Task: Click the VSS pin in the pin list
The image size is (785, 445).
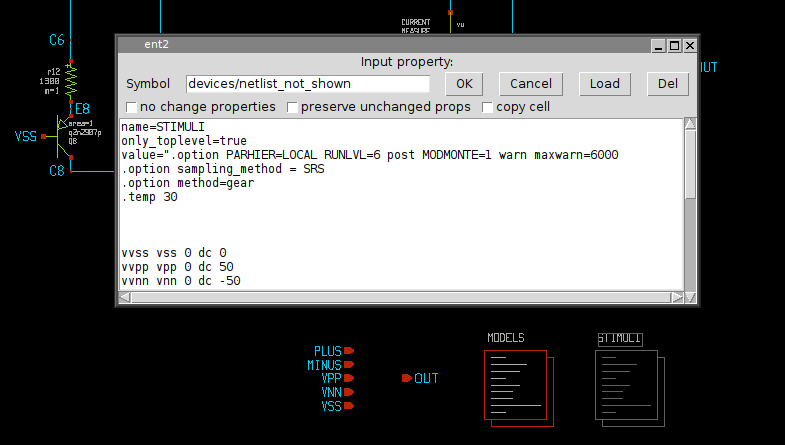Action: (349, 406)
